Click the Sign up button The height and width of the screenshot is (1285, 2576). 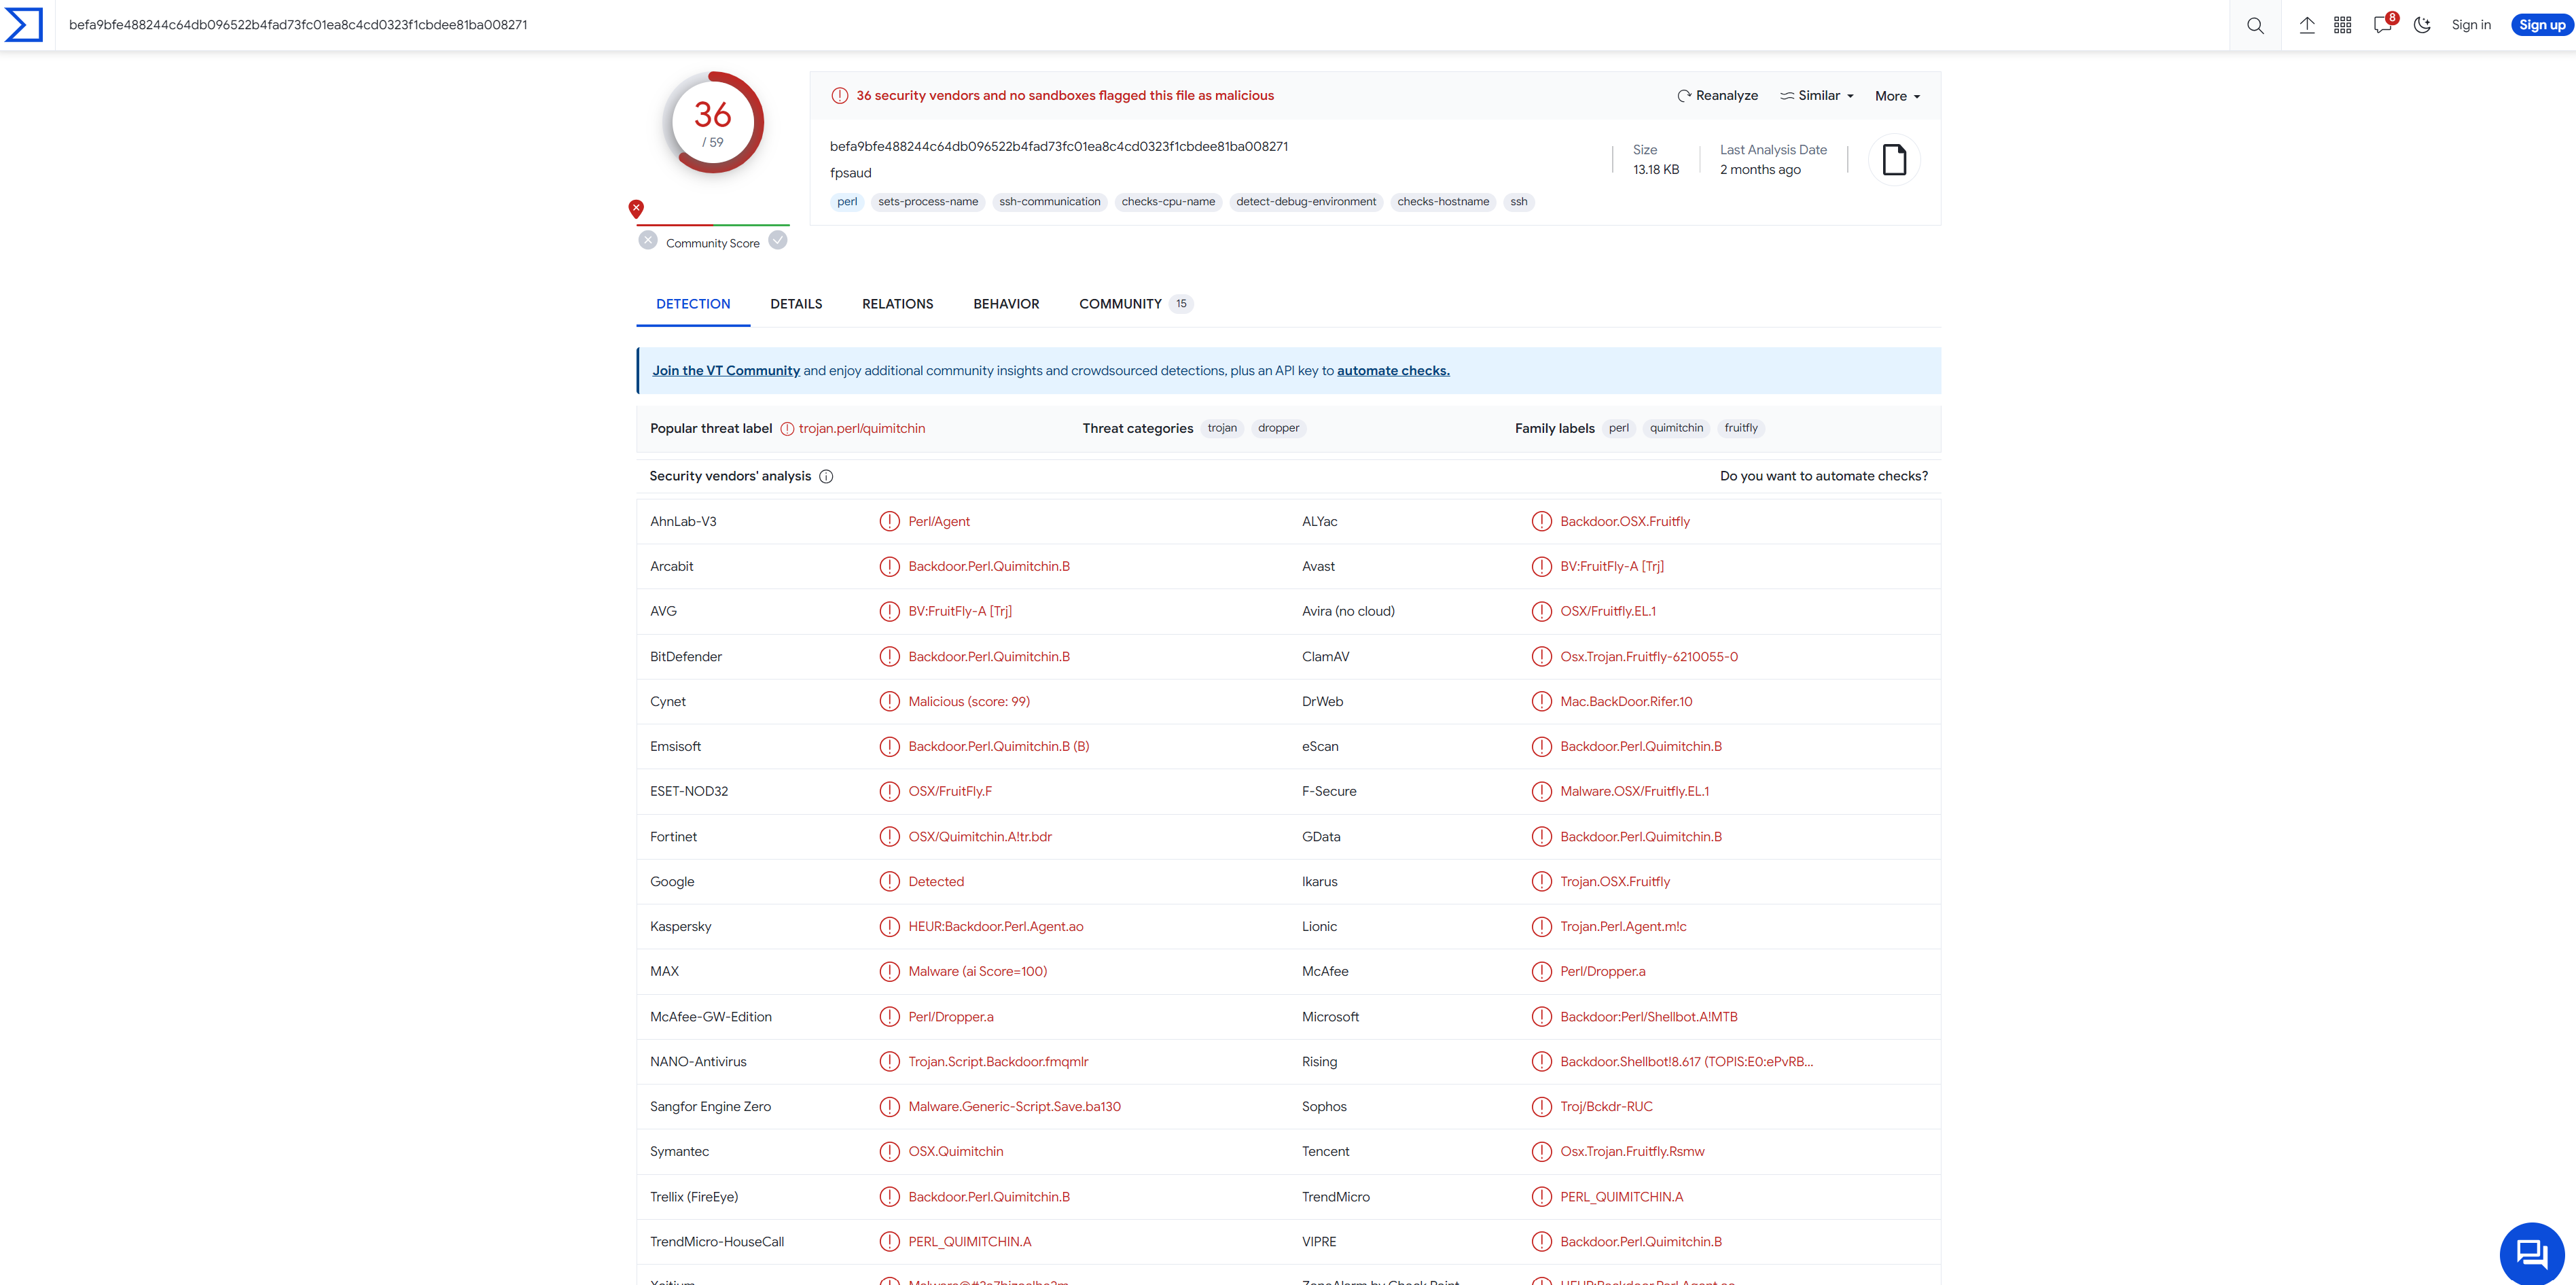pos(2541,25)
